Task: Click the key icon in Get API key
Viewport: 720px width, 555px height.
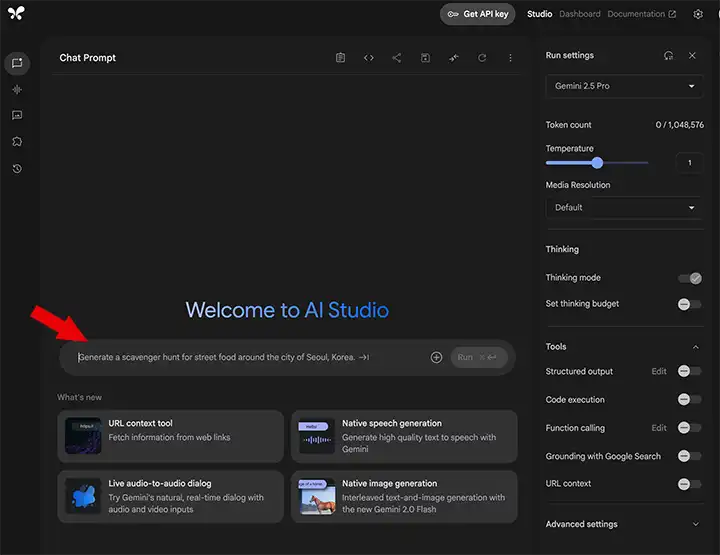Action: pos(453,14)
